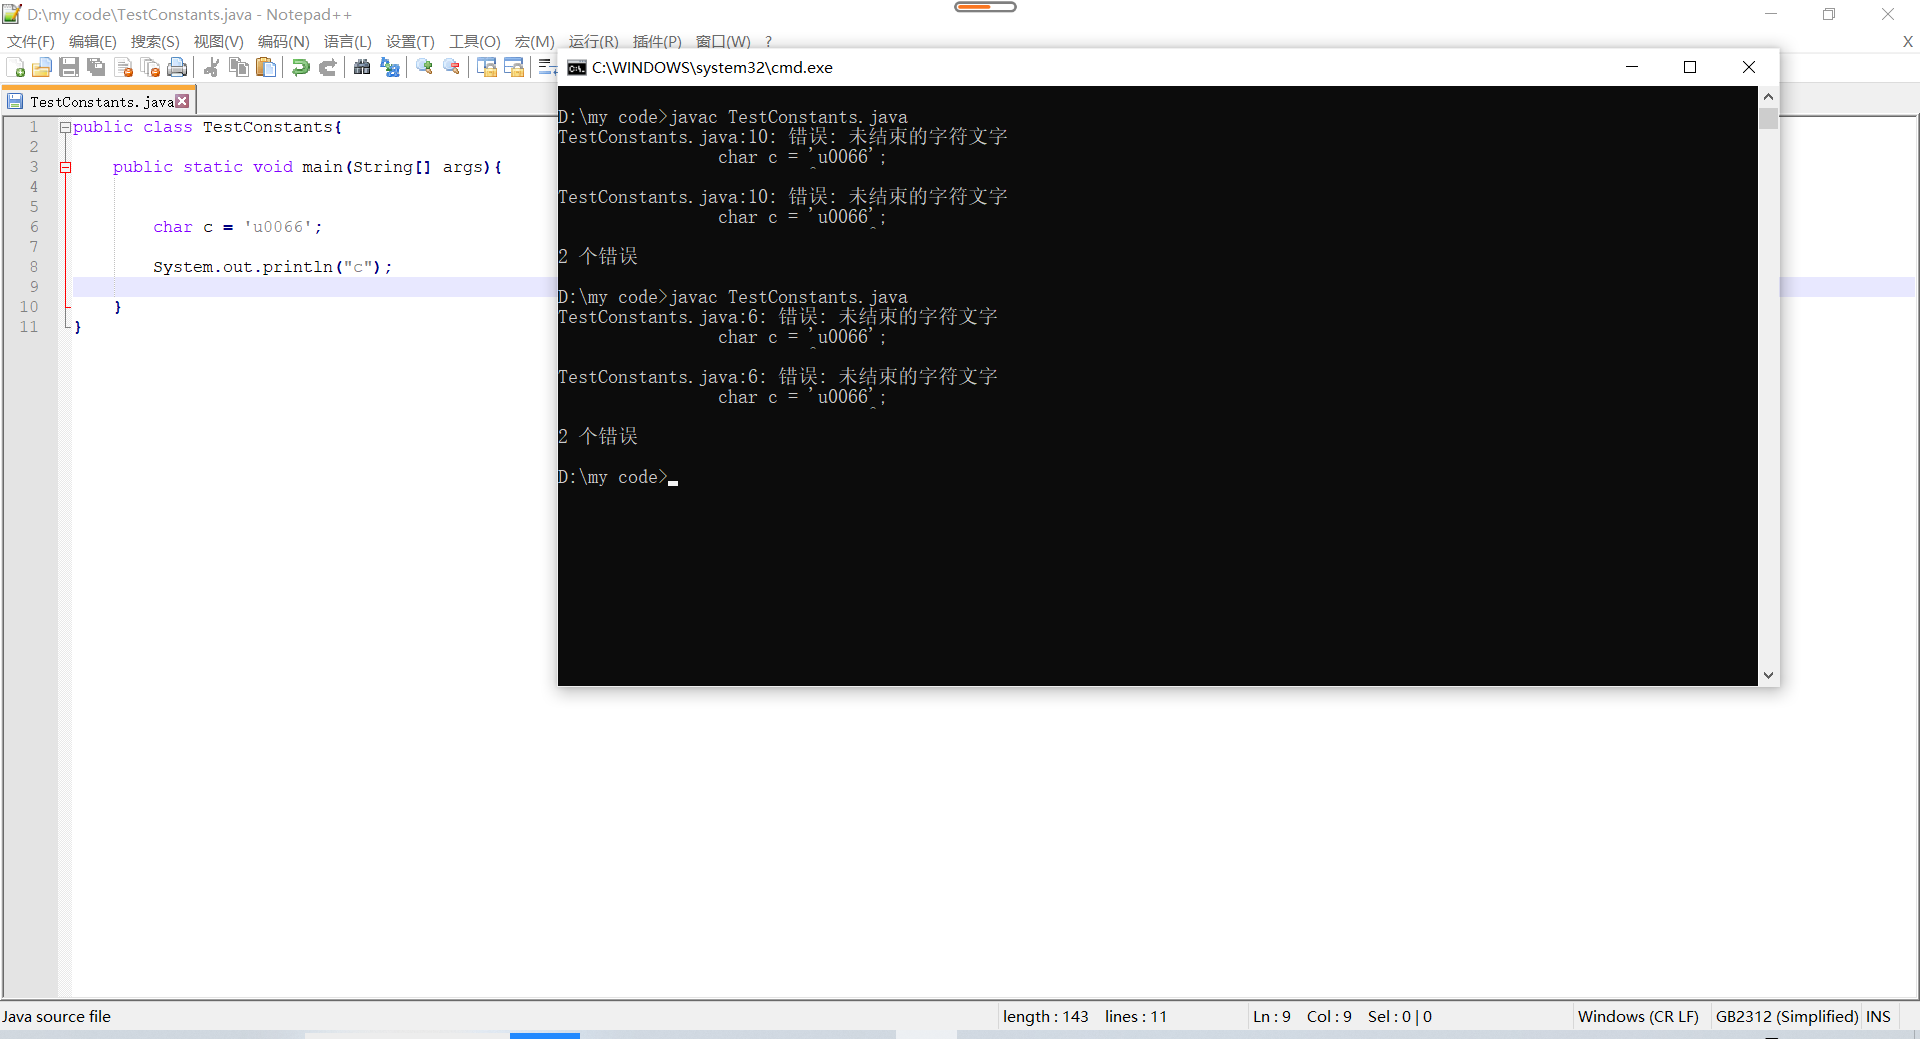Screen dimensions: 1920x1039
Task: Click the Close file toolbar icon
Action: 124,67
